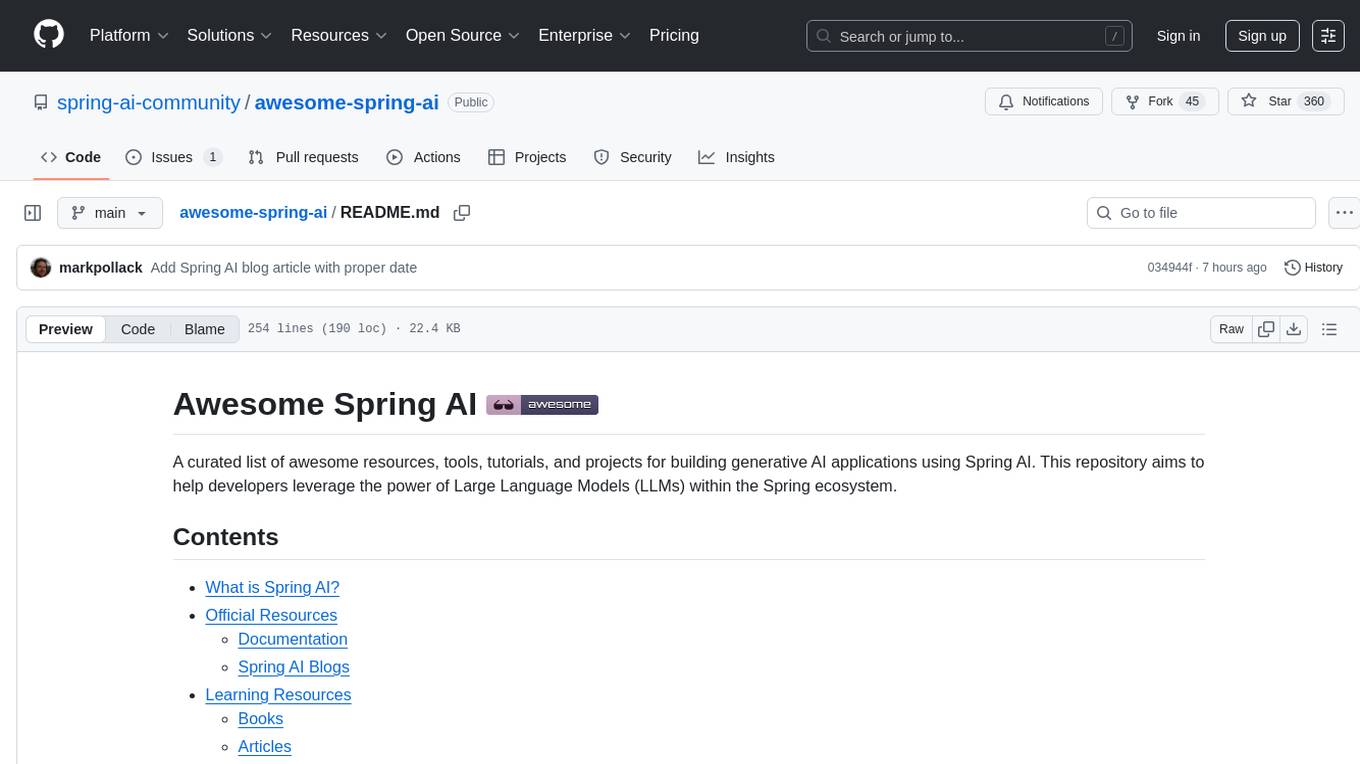Open the Raw file view
Viewport: 1360px width, 764px height.
(1231, 329)
